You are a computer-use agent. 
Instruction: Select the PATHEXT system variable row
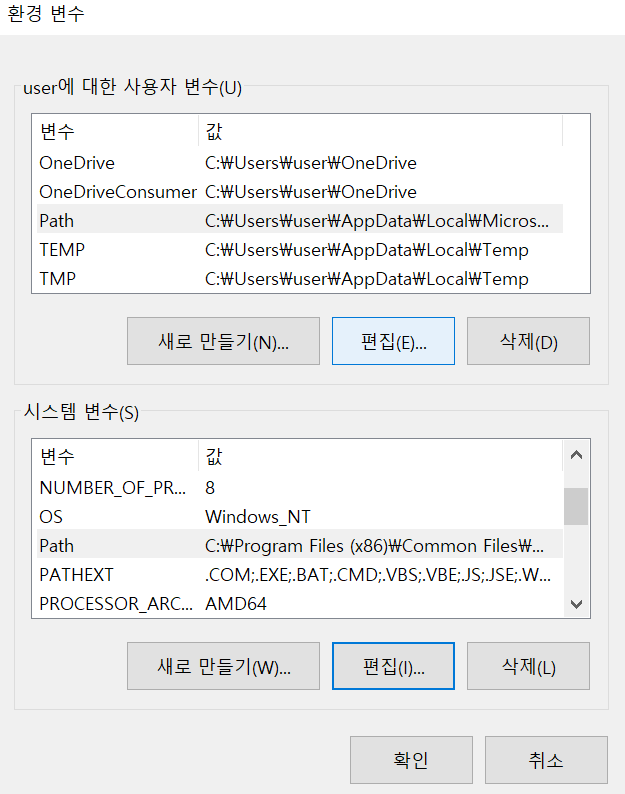click(300, 575)
